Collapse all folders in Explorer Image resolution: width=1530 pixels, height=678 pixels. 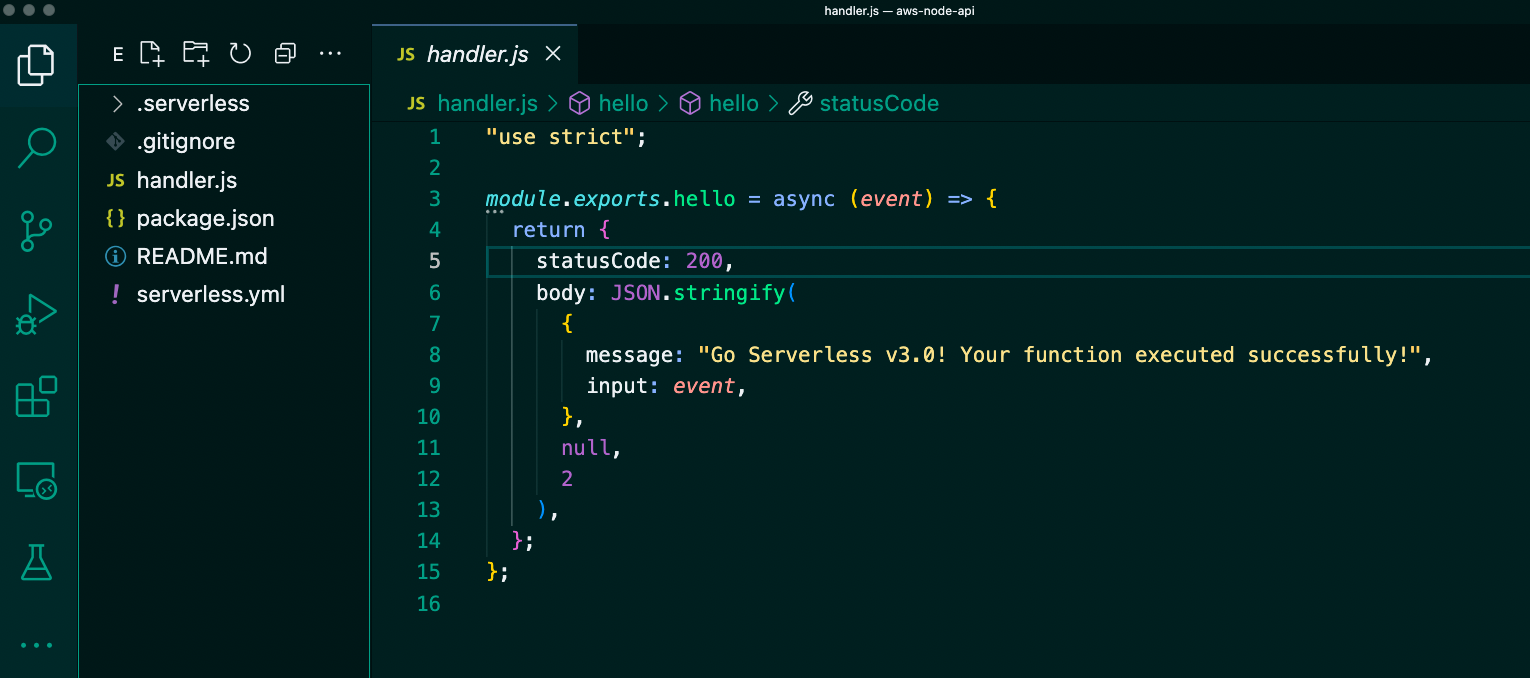[285, 54]
